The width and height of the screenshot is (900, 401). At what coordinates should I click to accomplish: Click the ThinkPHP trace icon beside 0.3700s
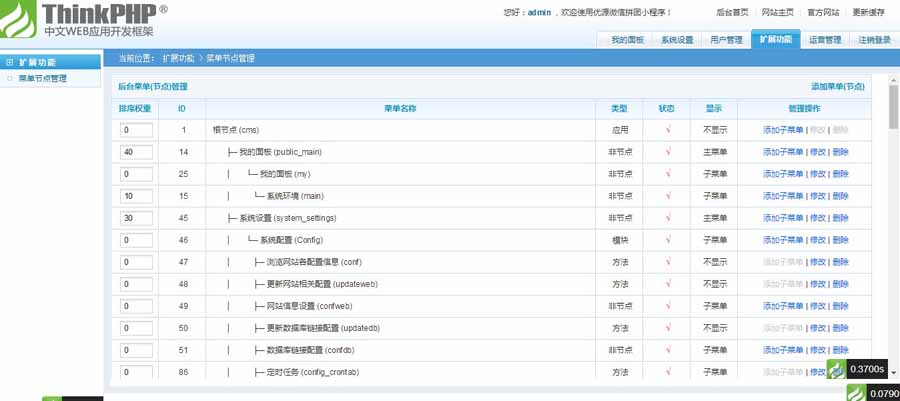pos(835,370)
